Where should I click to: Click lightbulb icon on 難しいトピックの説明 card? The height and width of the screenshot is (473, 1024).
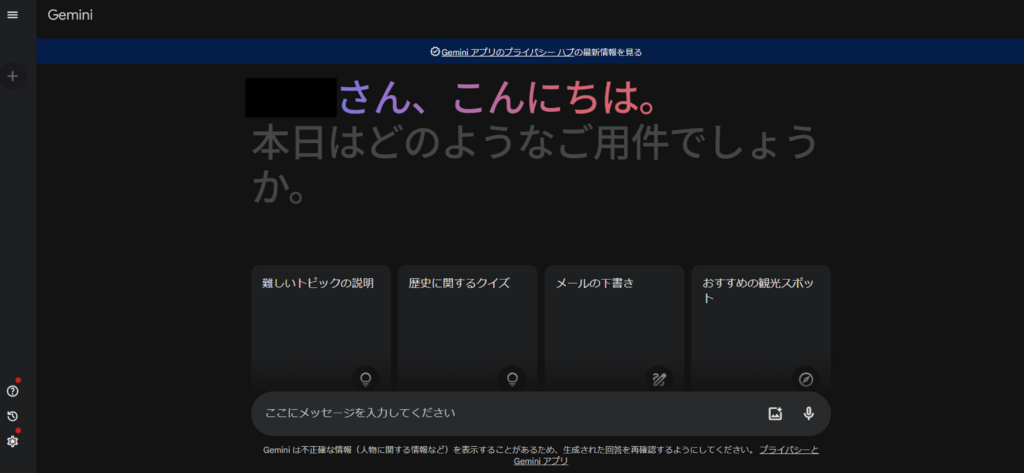point(366,379)
